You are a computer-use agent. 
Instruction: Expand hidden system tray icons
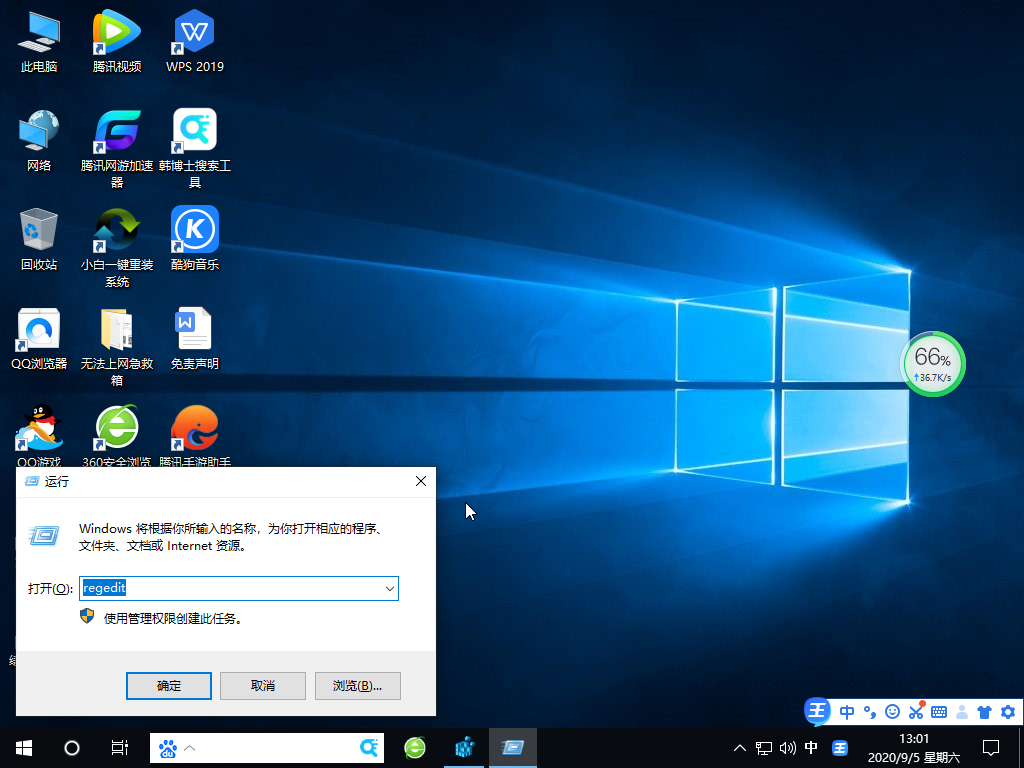point(738,747)
